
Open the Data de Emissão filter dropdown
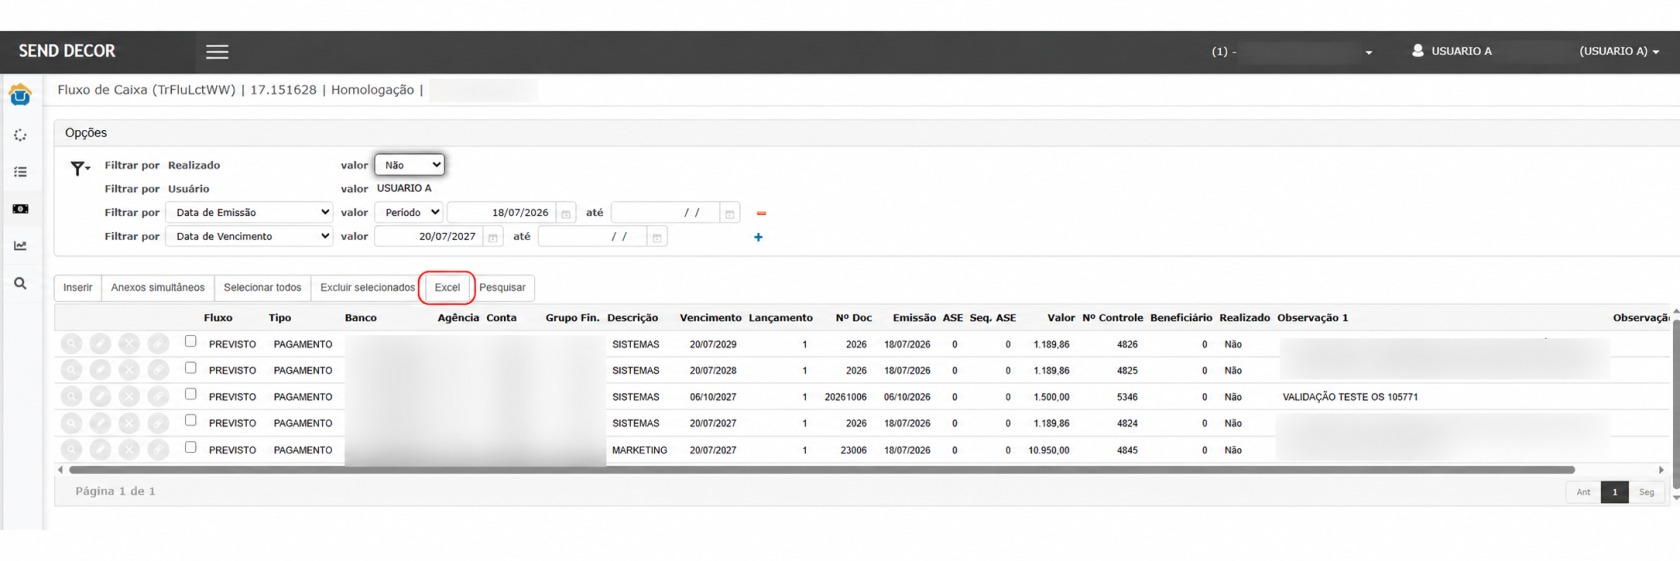tap(249, 212)
